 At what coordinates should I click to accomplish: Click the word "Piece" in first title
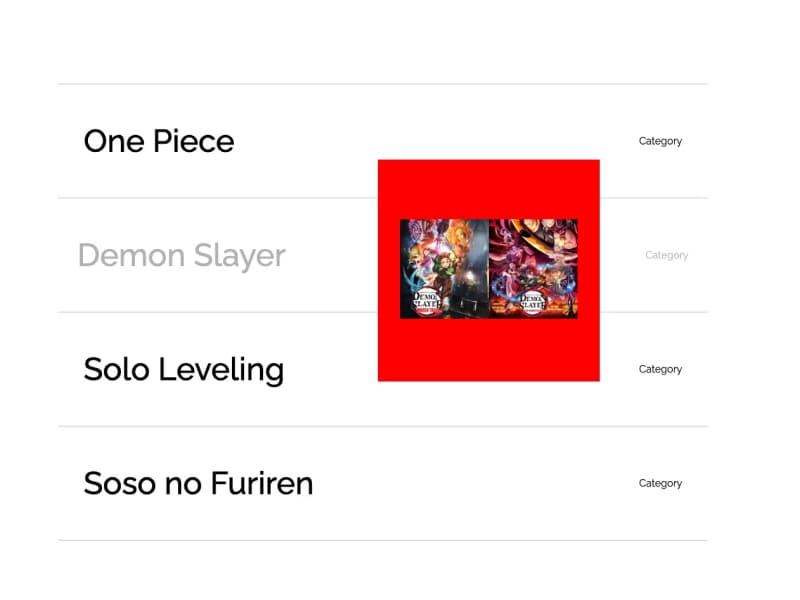click(195, 142)
